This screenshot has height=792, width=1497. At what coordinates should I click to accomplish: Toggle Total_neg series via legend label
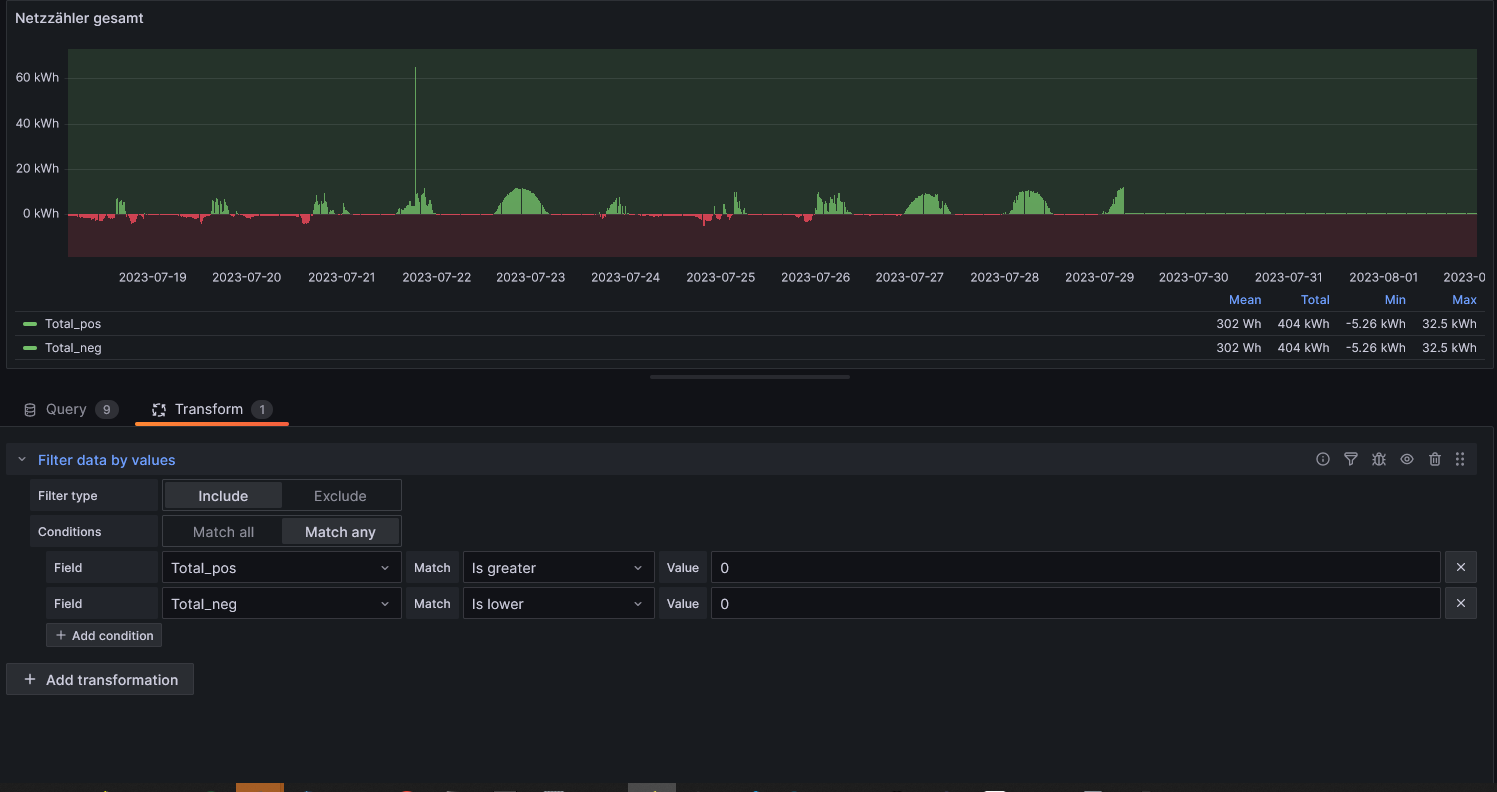click(x=73, y=348)
